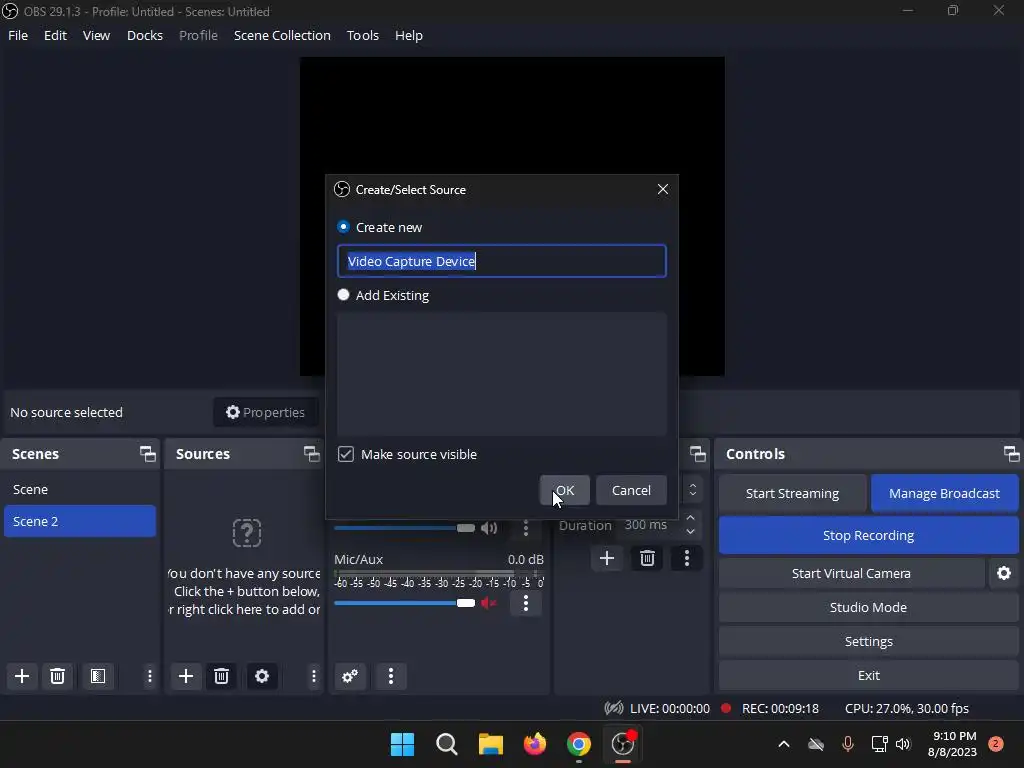1024x768 pixels.
Task: Click Manage Broadcast button
Action: (x=944, y=493)
